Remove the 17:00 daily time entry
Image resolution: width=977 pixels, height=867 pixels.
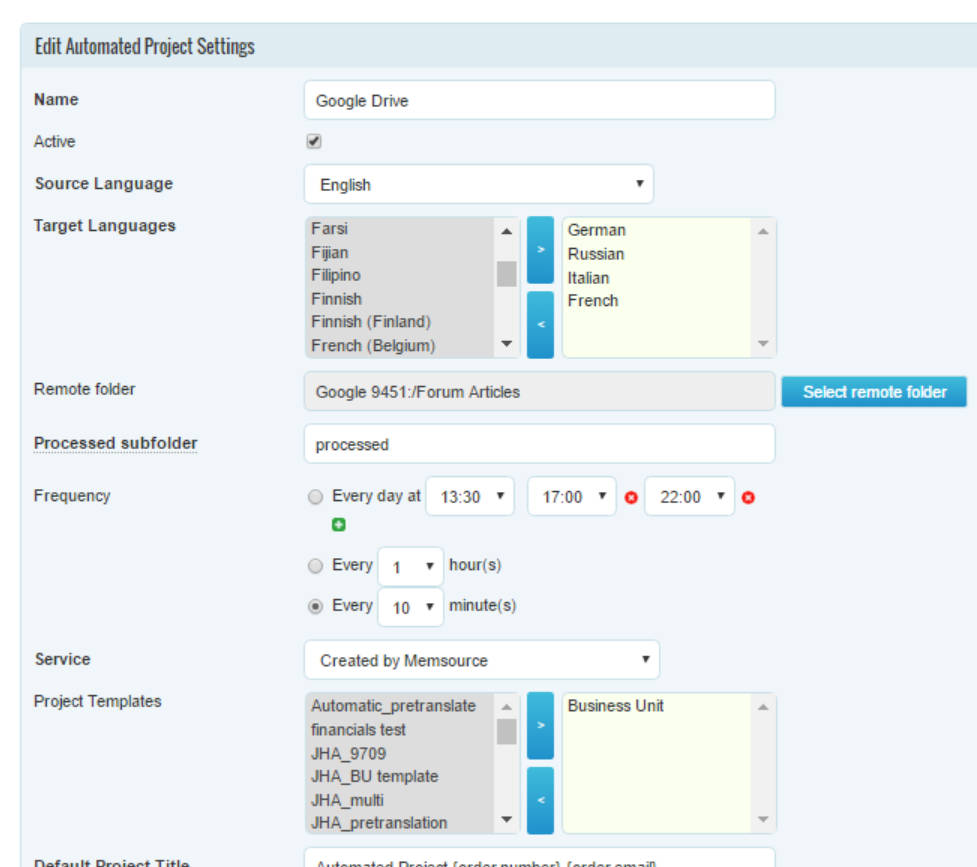631,497
